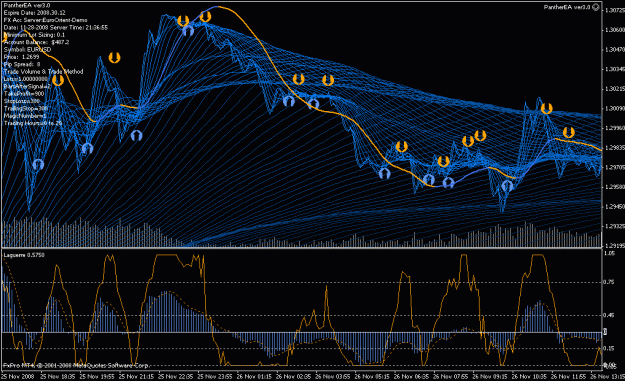Click the blue up arrow before the 26 Nov 10:35 spike
The image size is (625, 381).
pyautogui.click(x=507, y=186)
